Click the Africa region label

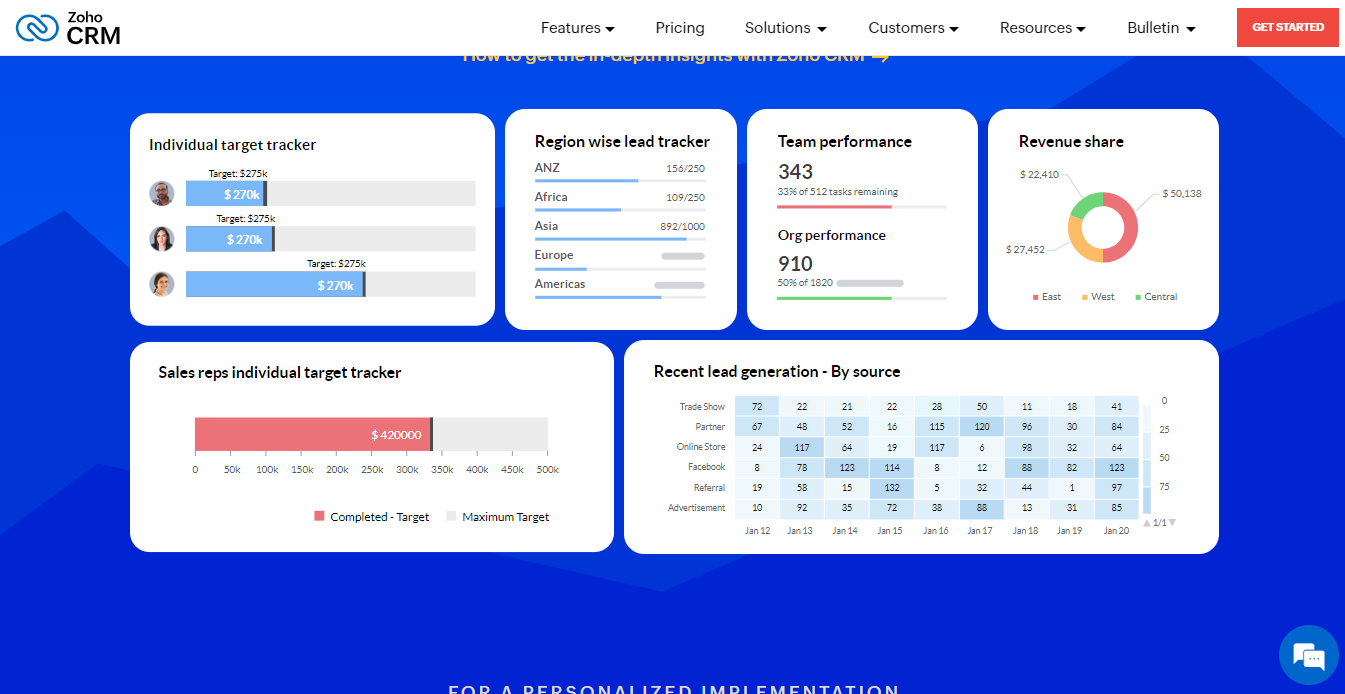551,197
